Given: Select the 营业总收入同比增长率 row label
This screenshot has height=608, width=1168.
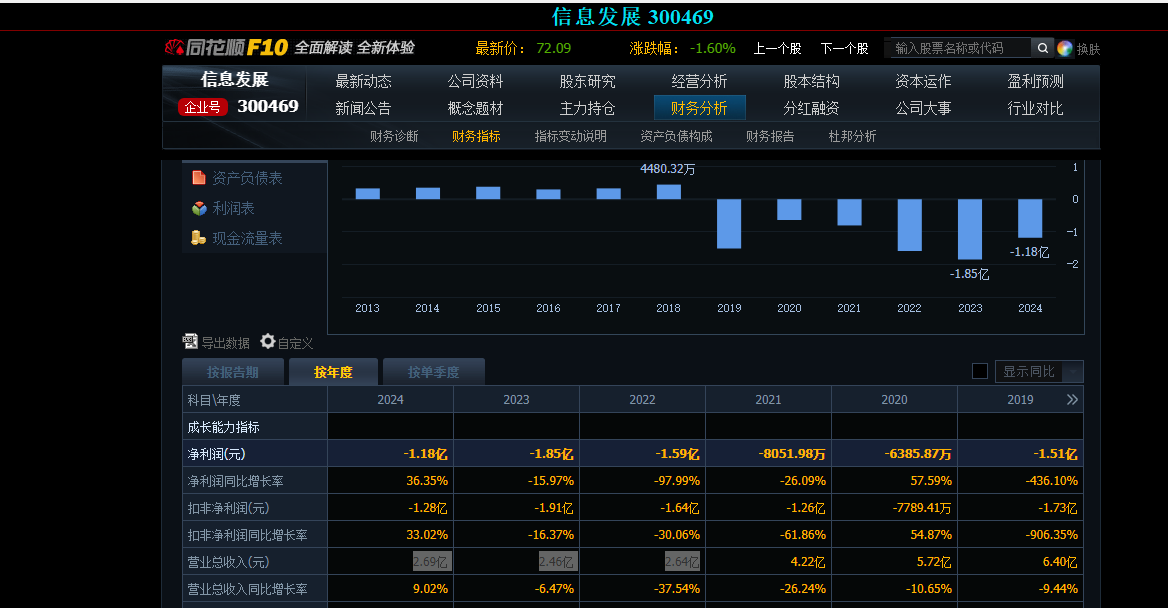Looking at the screenshot, I should [x=247, y=589].
